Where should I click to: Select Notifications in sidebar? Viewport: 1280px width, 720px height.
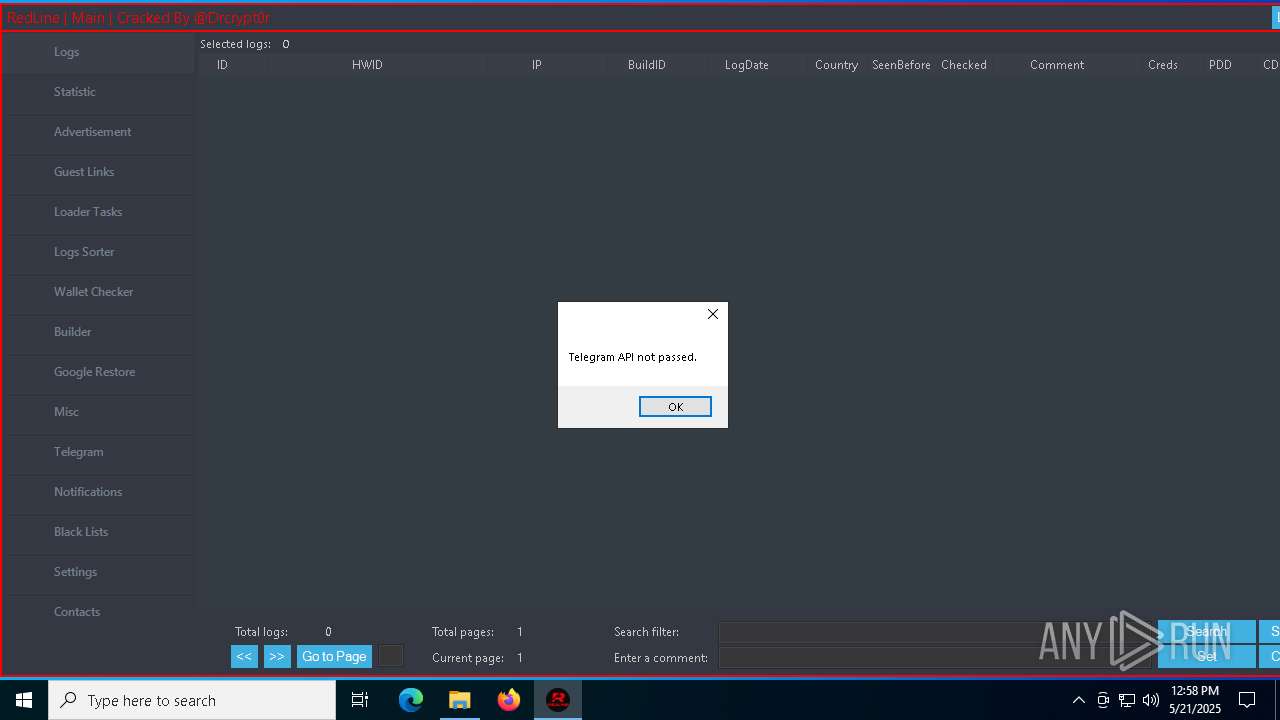pyautogui.click(x=99, y=493)
